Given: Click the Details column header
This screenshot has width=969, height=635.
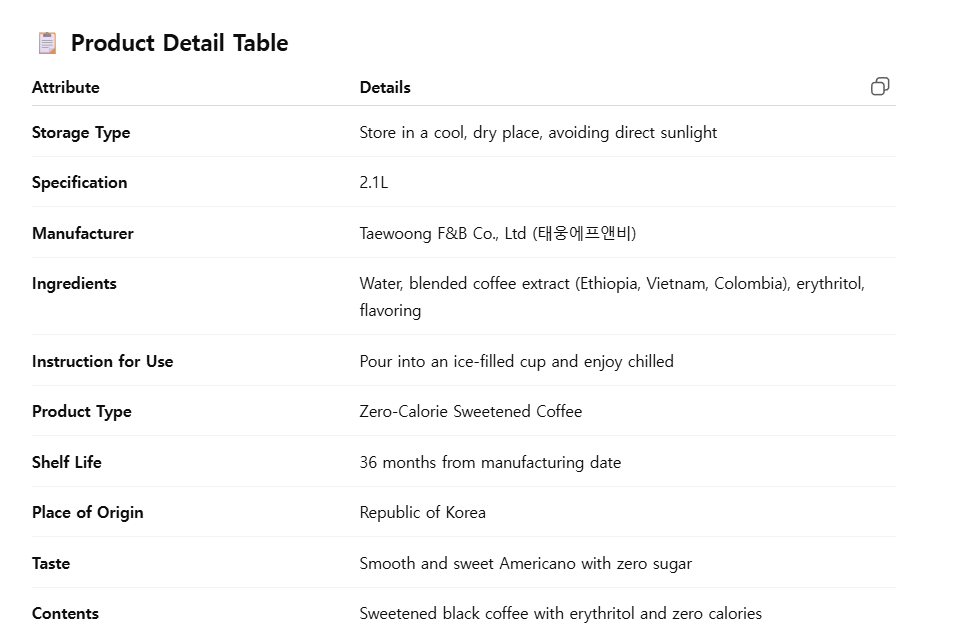Looking at the screenshot, I should [x=385, y=87].
